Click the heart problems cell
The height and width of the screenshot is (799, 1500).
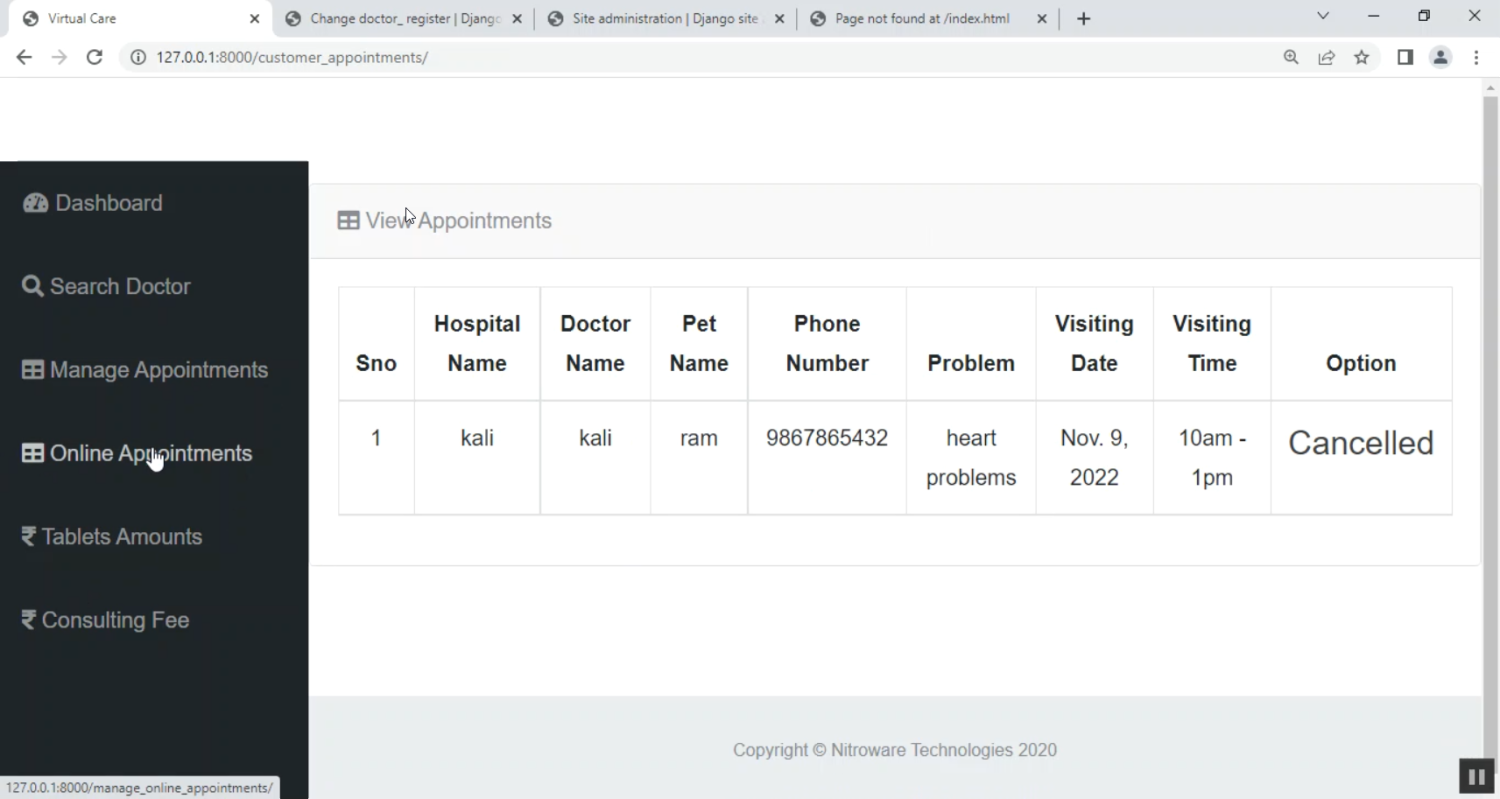pos(971,458)
